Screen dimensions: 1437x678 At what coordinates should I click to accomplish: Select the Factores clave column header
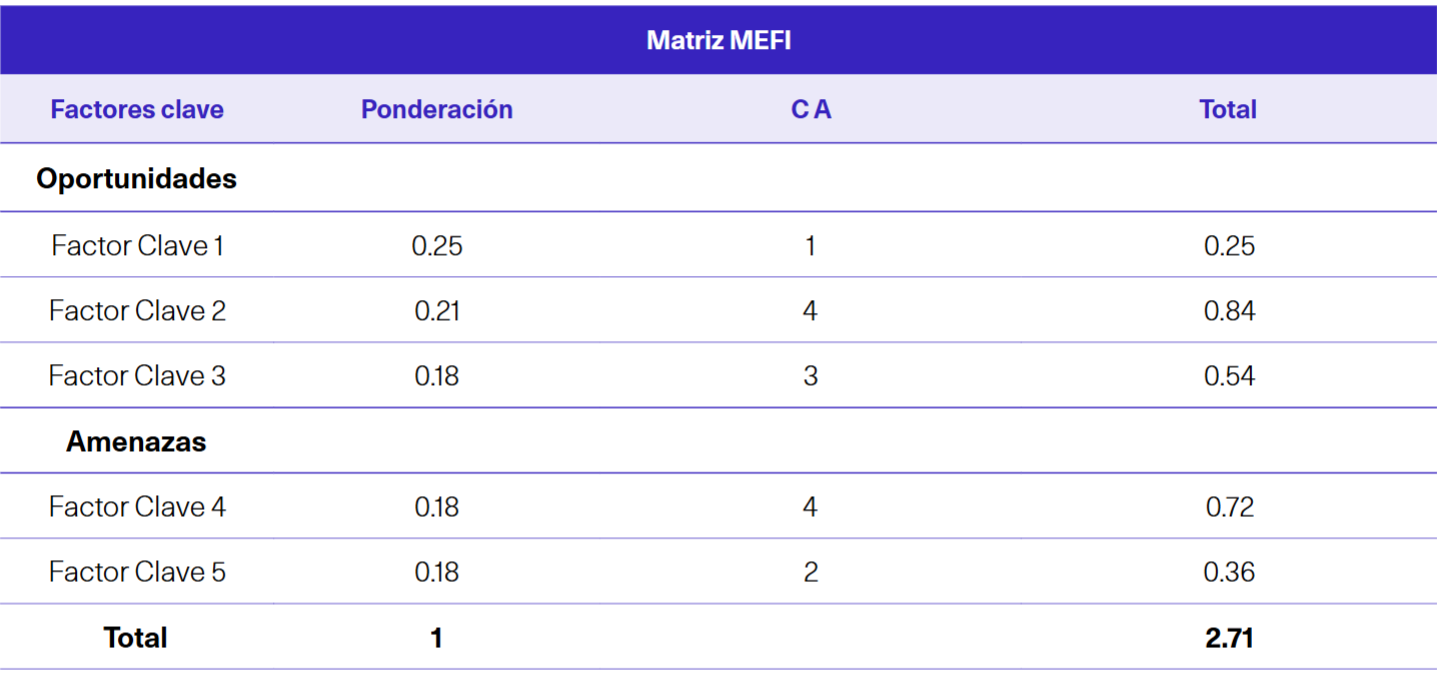tap(137, 109)
